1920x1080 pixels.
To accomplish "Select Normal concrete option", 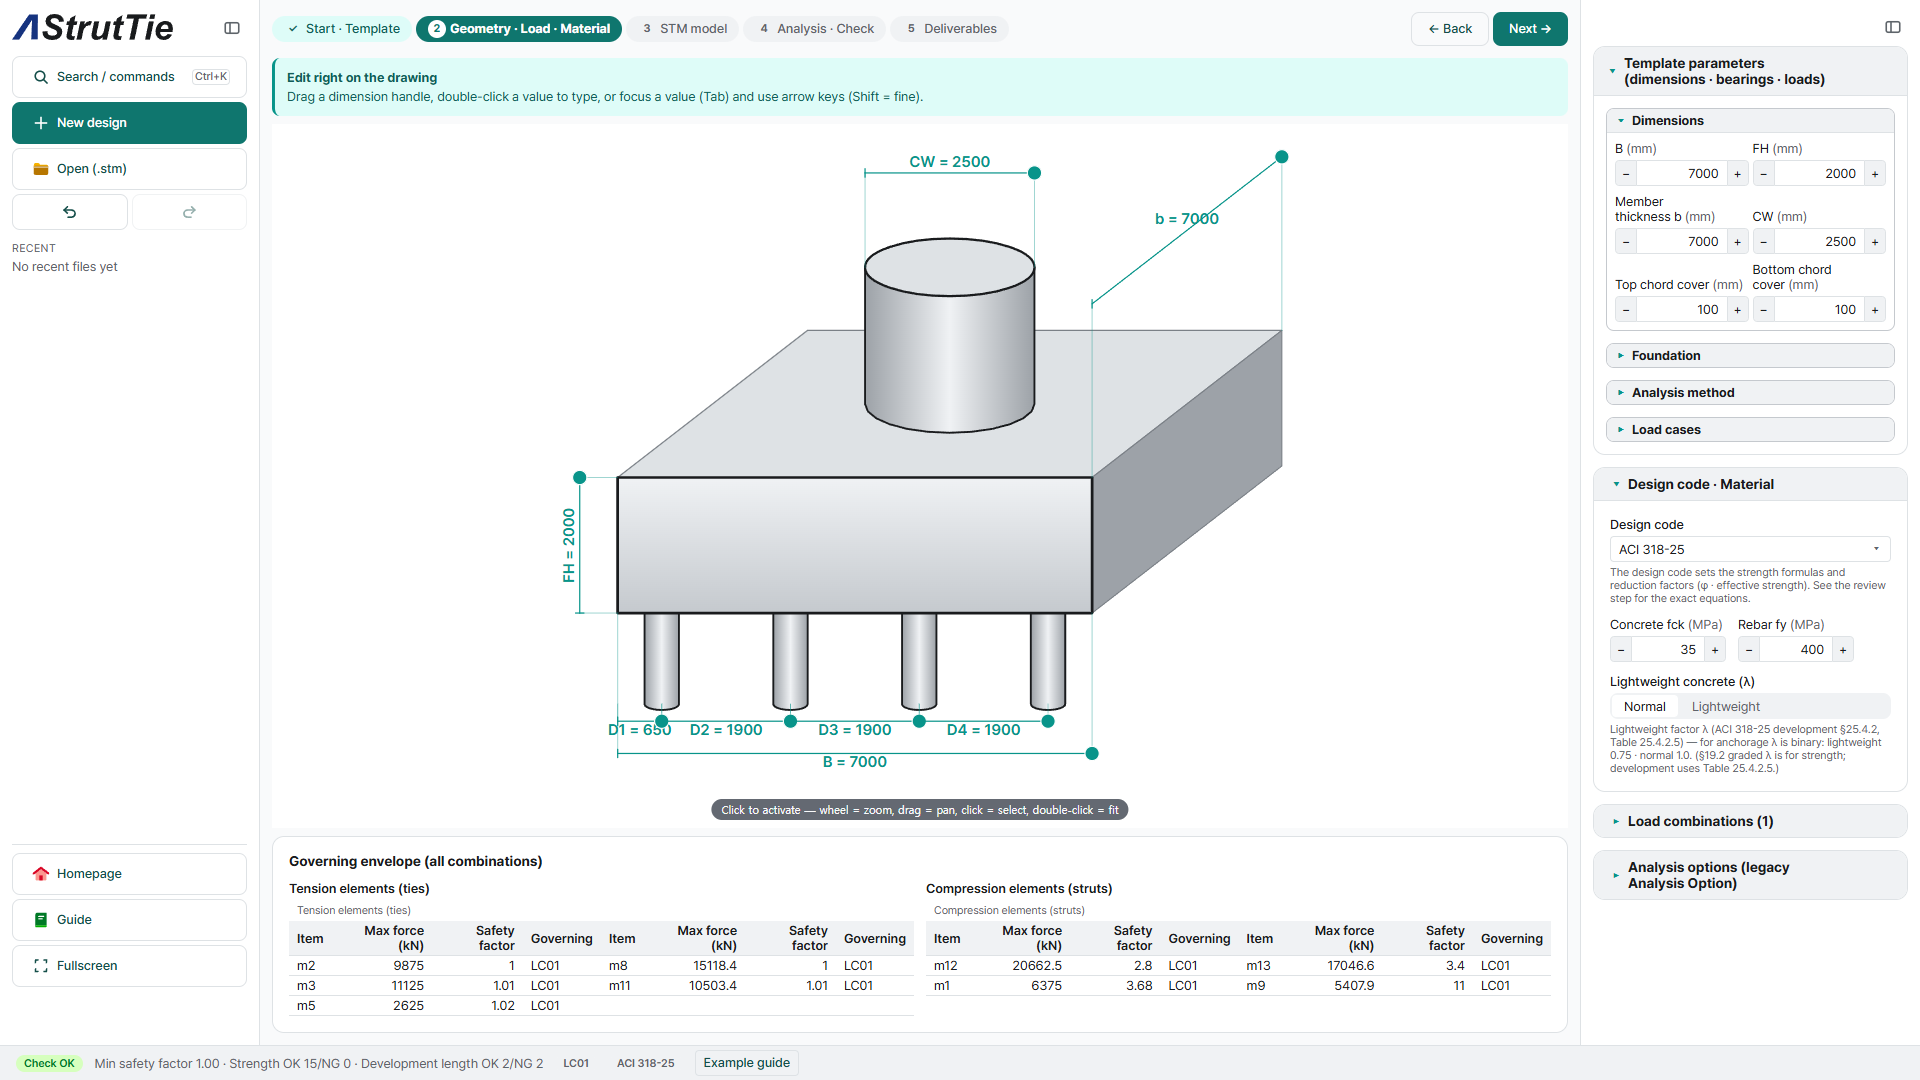I will click(x=1645, y=707).
